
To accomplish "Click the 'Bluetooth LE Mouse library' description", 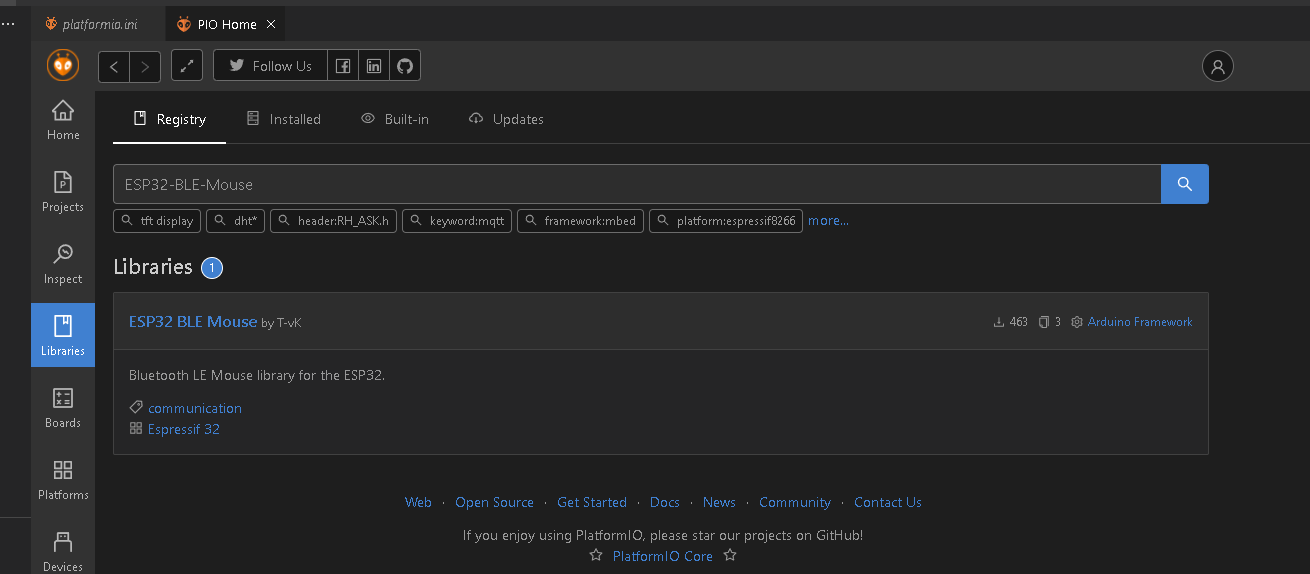I will (x=257, y=375).
